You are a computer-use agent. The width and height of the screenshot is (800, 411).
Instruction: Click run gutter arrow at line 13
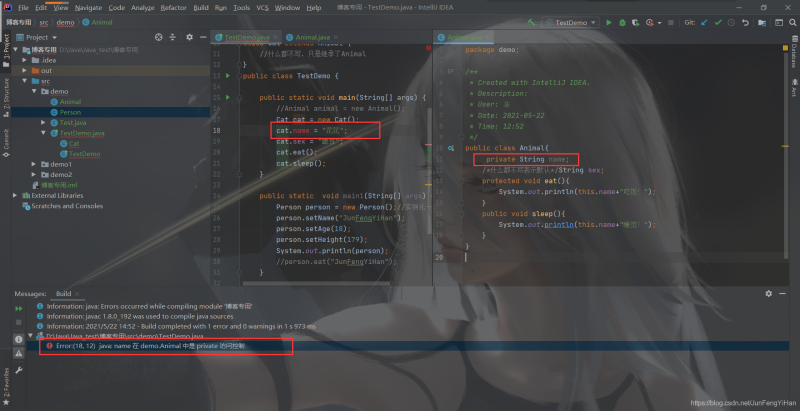pyautogui.click(x=228, y=75)
